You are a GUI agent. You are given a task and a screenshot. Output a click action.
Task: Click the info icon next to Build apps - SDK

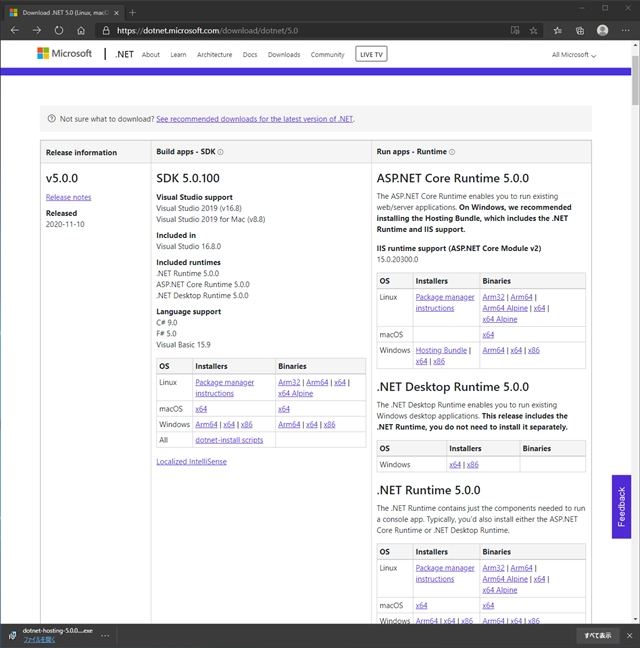pyautogui.click(x=220, y=152)
